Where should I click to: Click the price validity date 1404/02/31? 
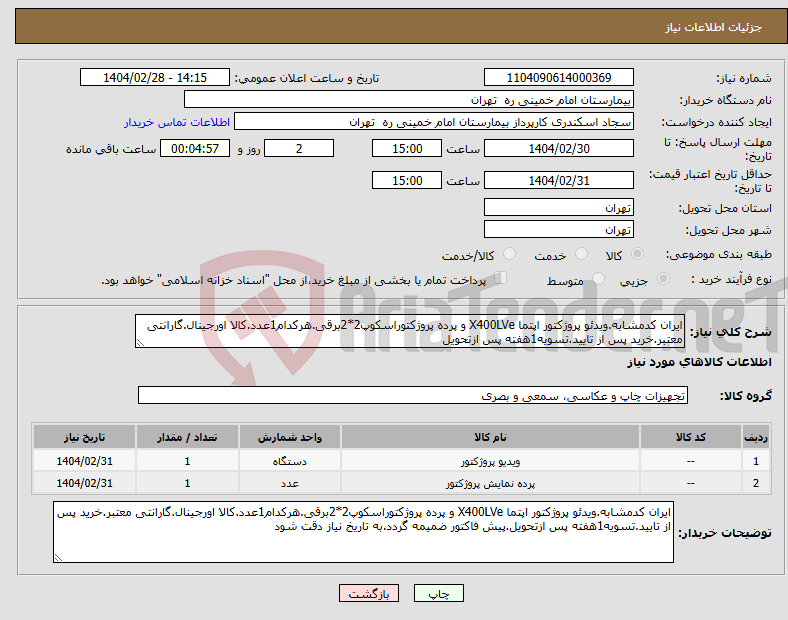tap(558, 180)
